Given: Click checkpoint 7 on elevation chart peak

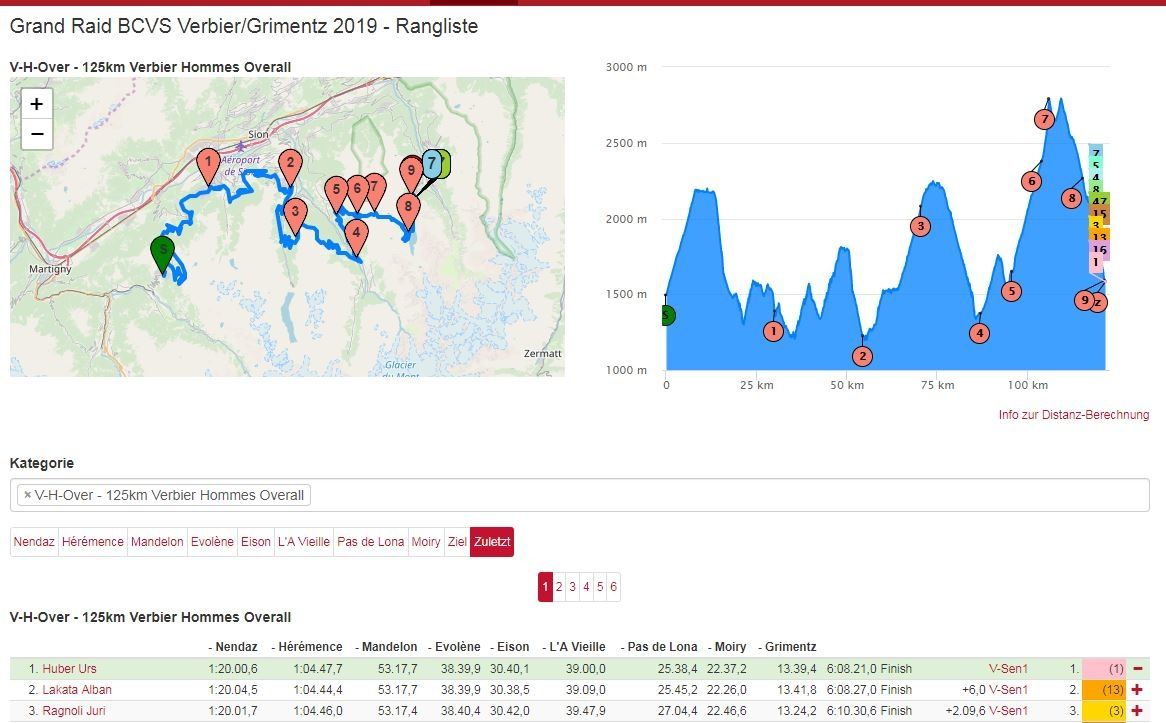Looking at the screenshot, I should (x=1044, y=120).
